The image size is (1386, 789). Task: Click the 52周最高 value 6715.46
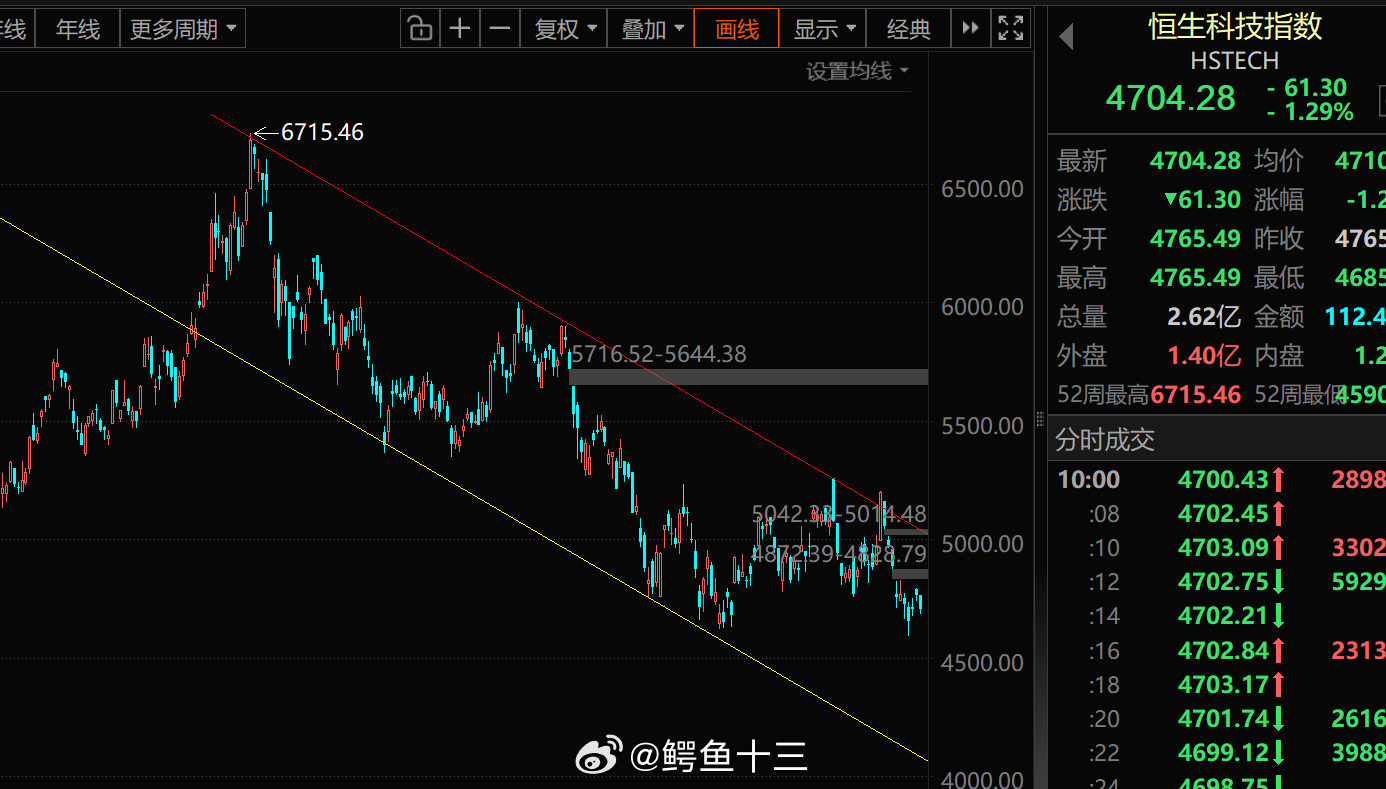tap(1196, 395)
